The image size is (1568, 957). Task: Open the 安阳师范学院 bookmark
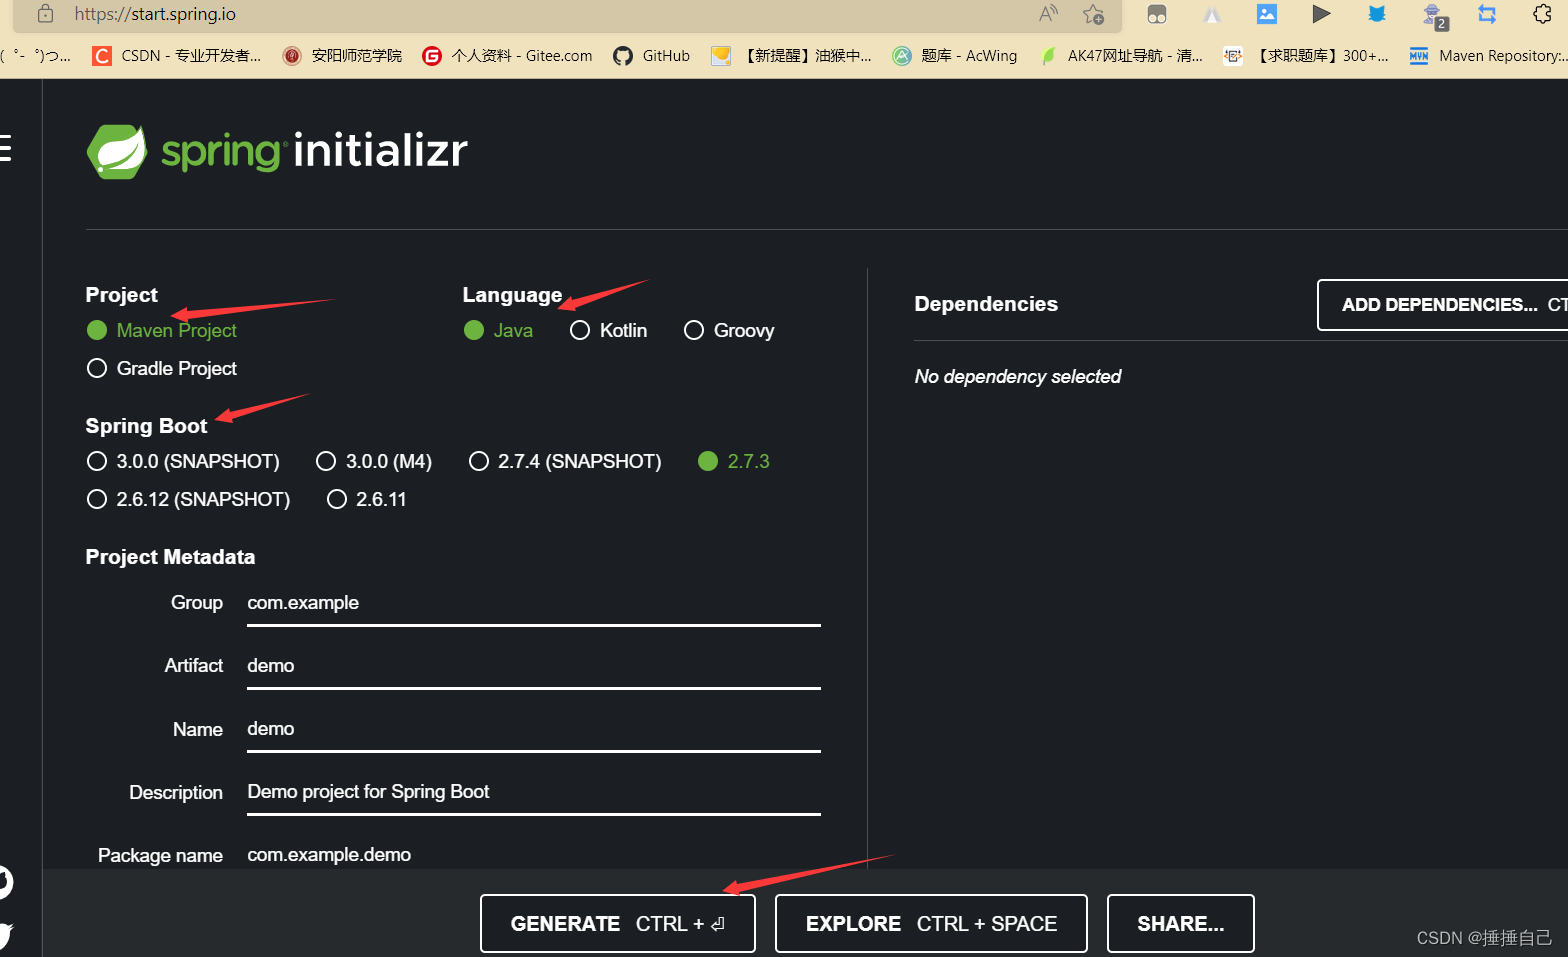click(x=342, y=56)
